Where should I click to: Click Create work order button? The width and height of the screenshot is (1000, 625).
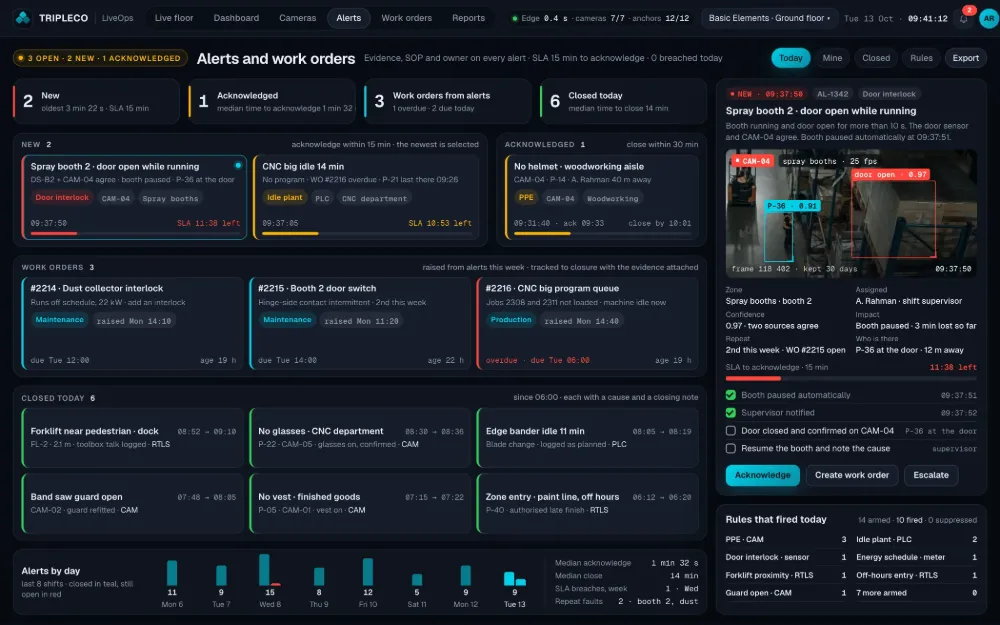point(851,475)
